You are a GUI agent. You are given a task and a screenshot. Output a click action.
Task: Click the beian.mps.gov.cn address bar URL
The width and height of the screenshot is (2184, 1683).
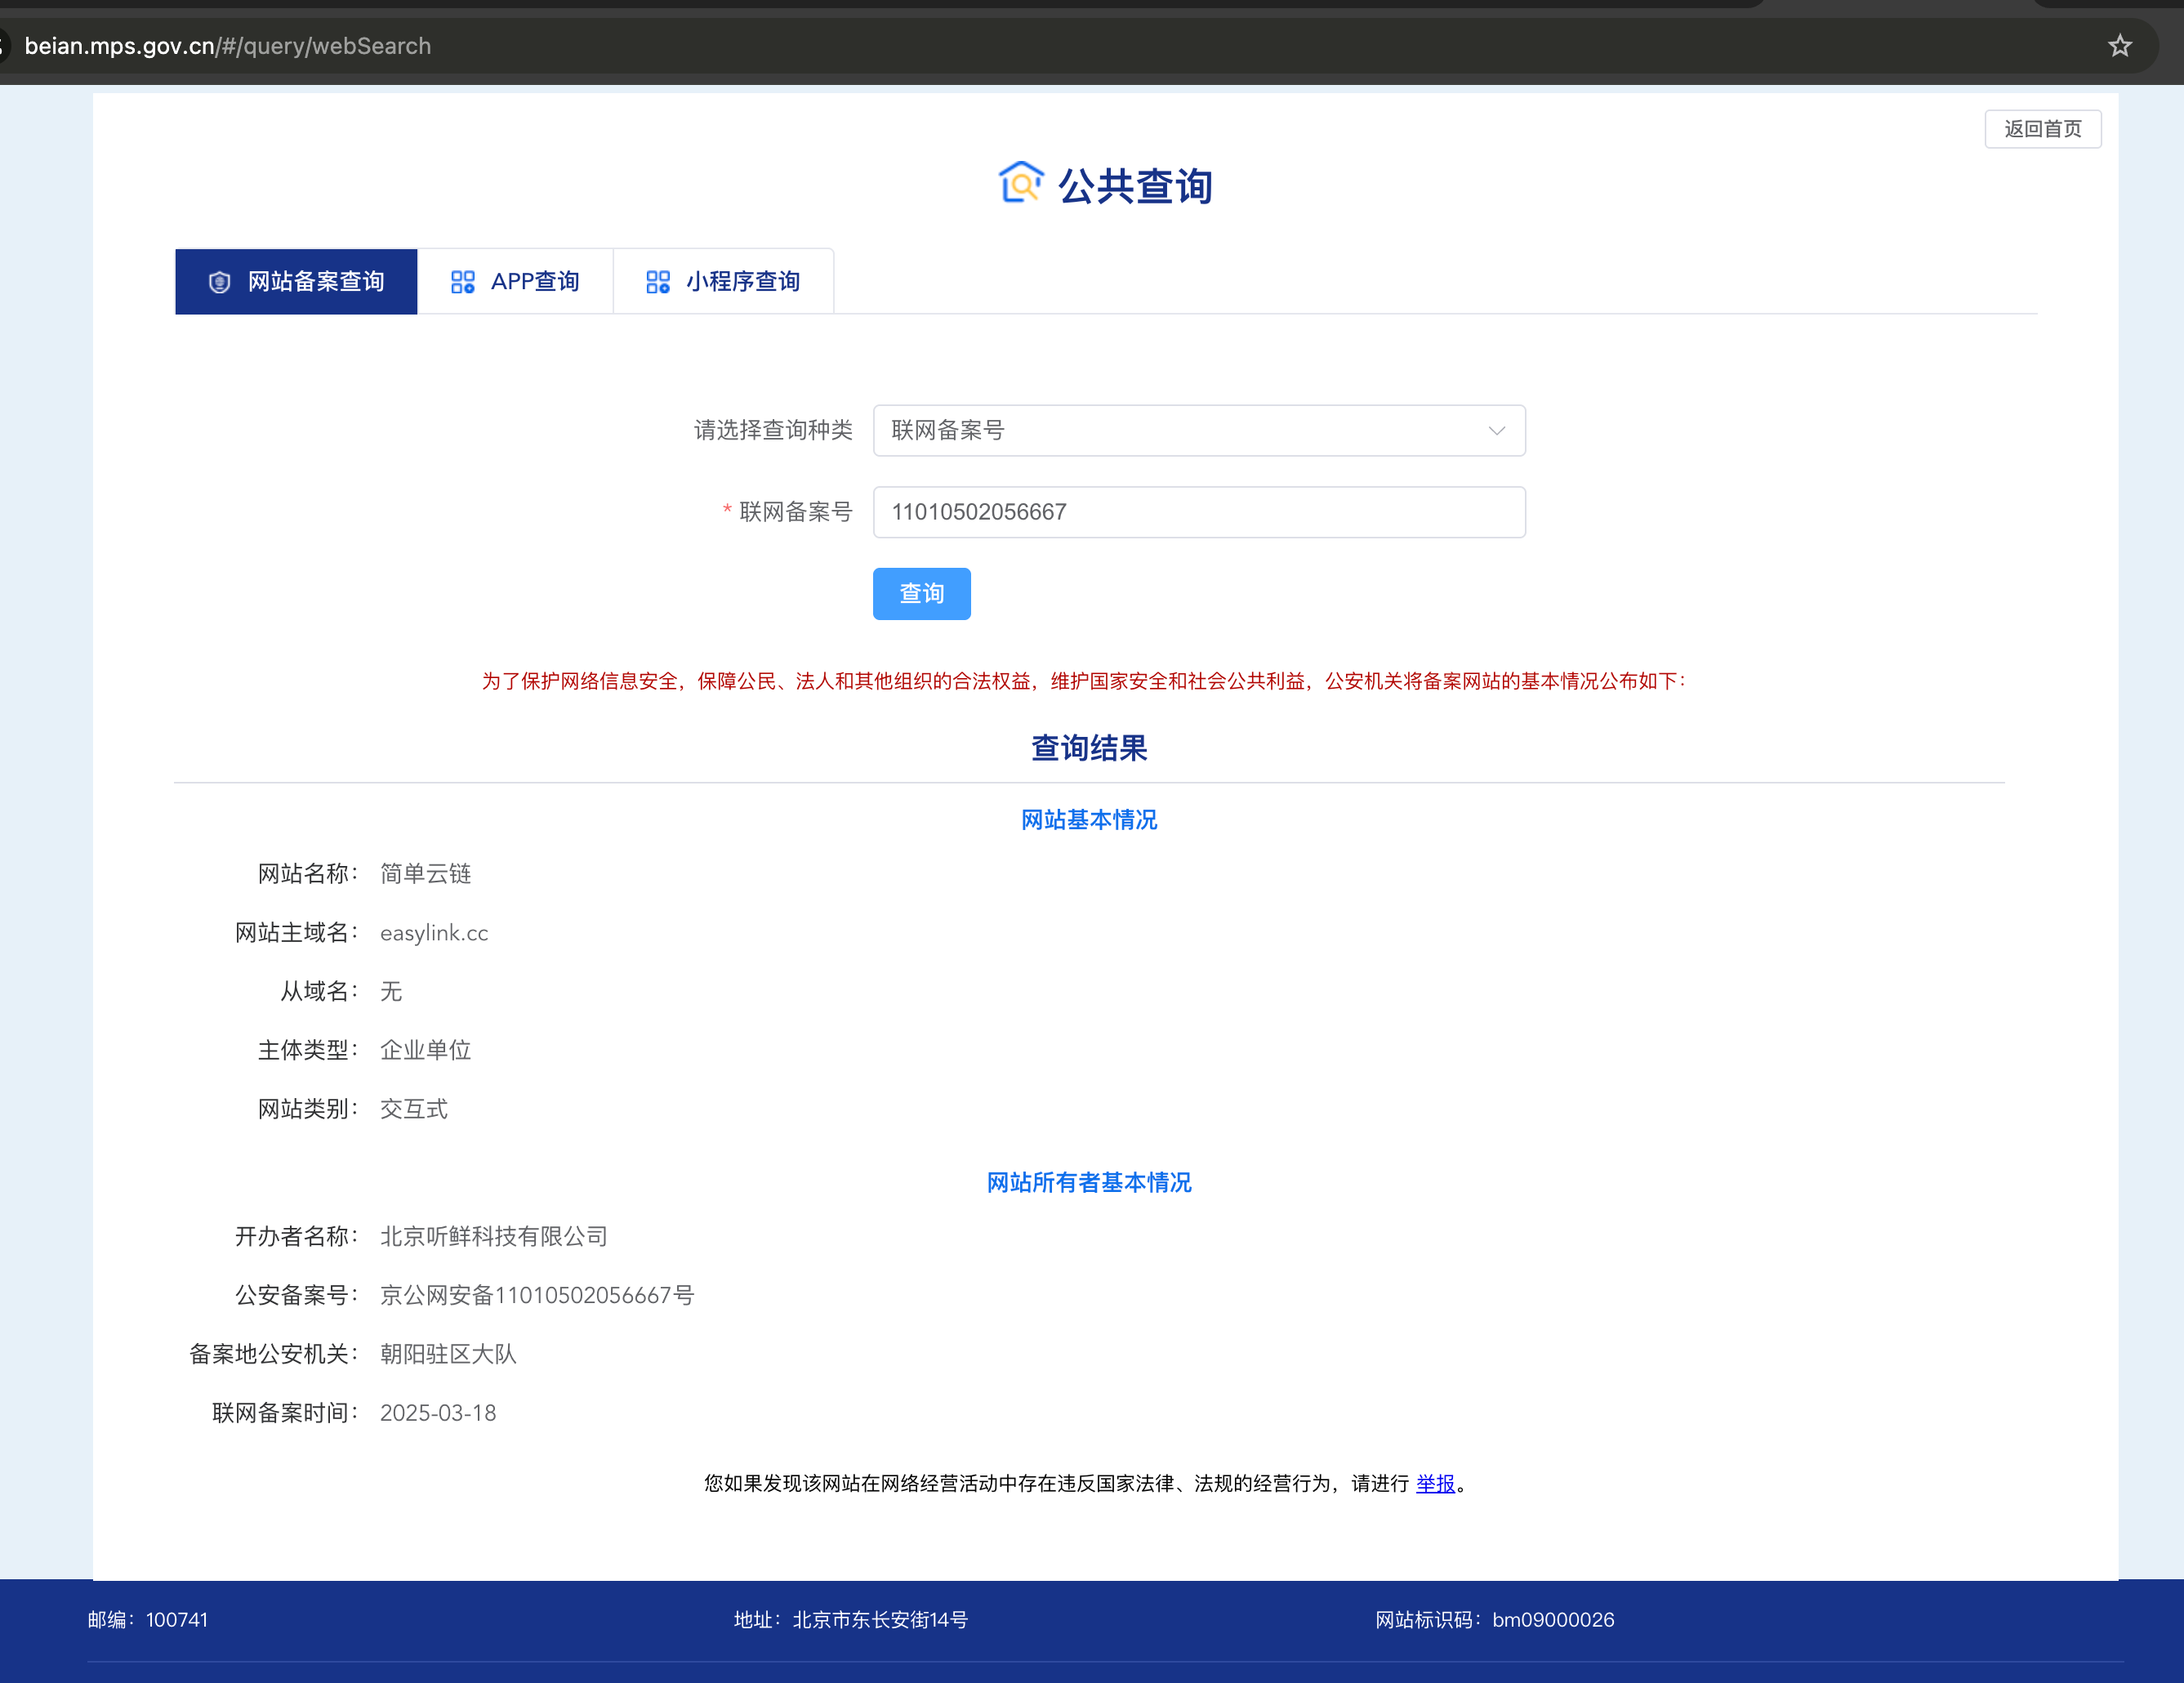[x=228, y=46]
